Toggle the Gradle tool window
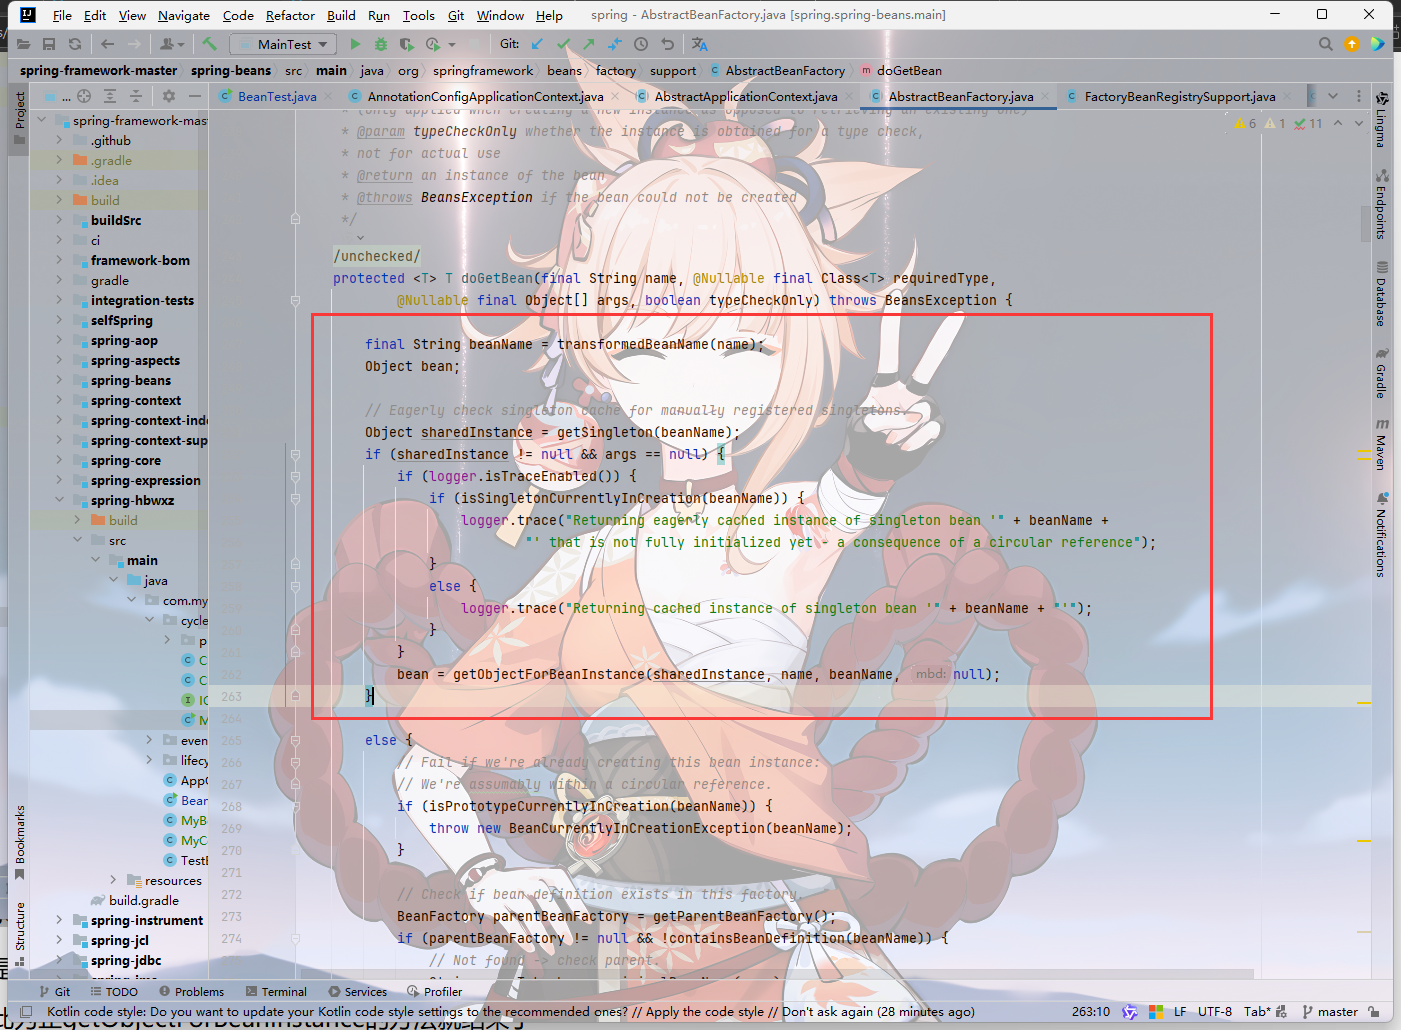Image resolution: width=1401 pixels, height=1030 pixels. click(x=1381, y=373)
